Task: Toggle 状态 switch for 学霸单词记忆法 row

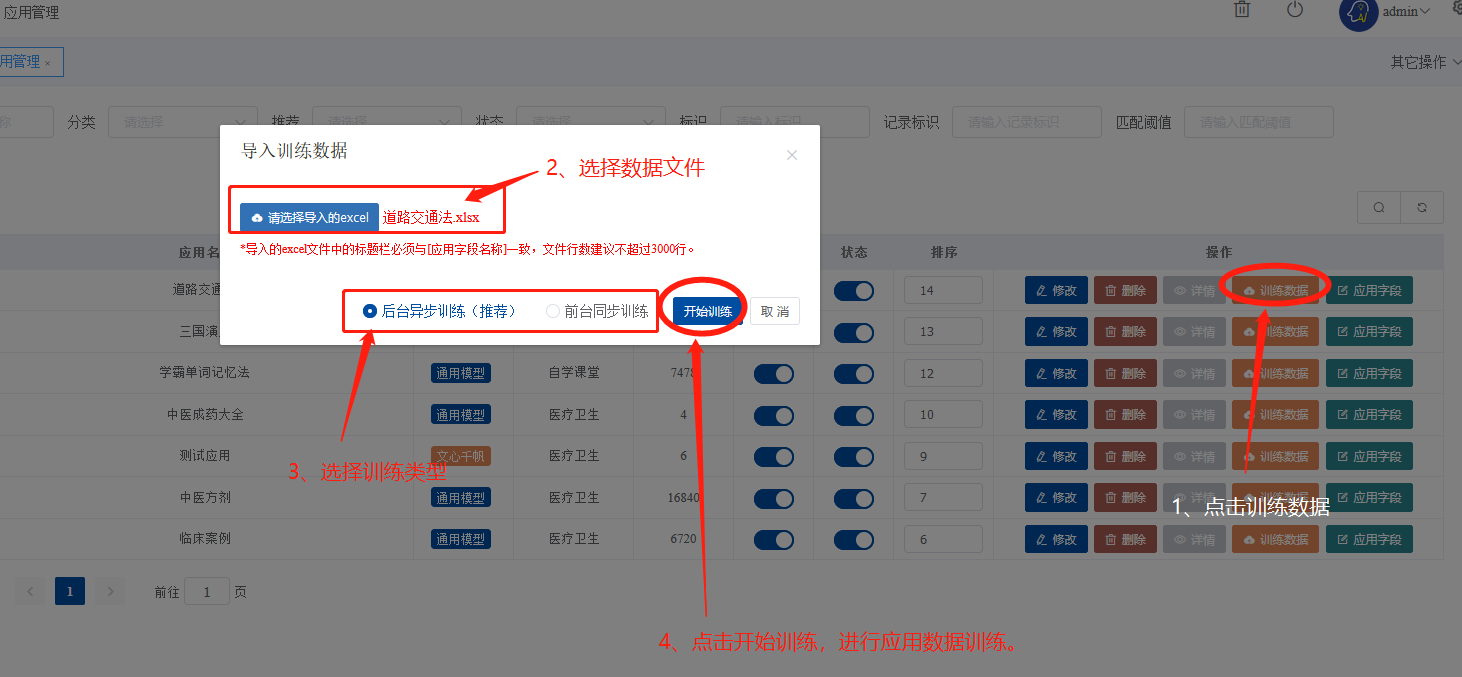Action: pos(854,373)
